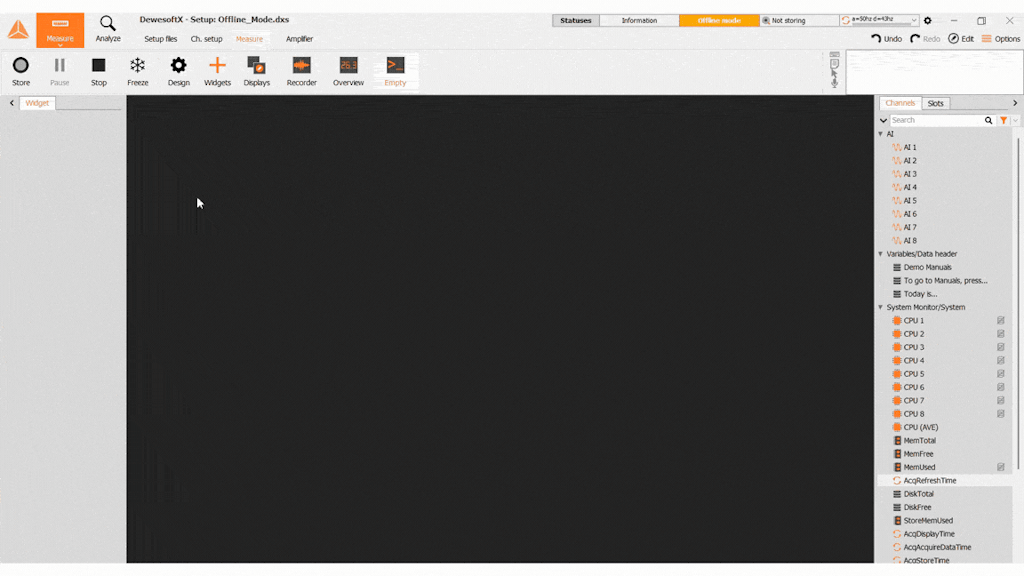
Task: Open the Recorder display
Action: [x=302, y=71]
